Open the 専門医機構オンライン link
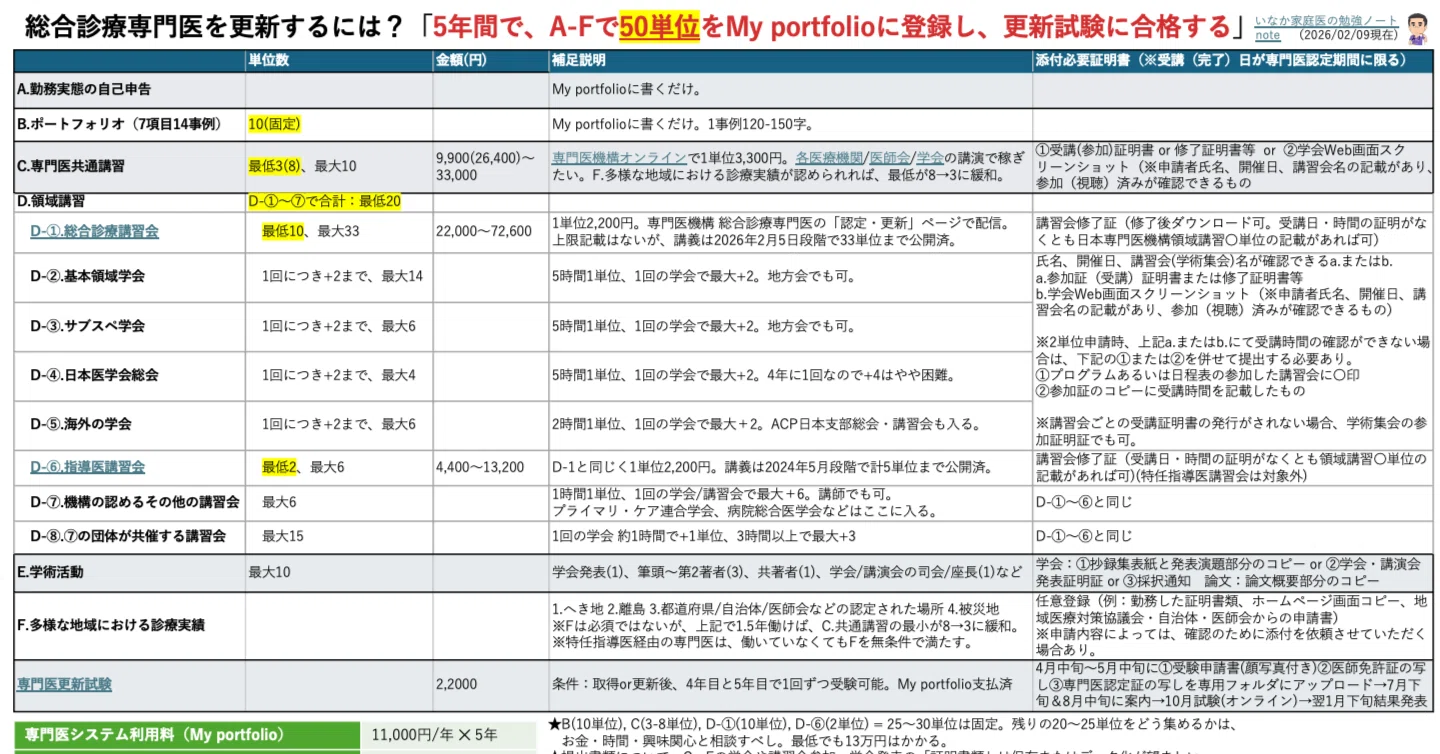 coord(619,157)
